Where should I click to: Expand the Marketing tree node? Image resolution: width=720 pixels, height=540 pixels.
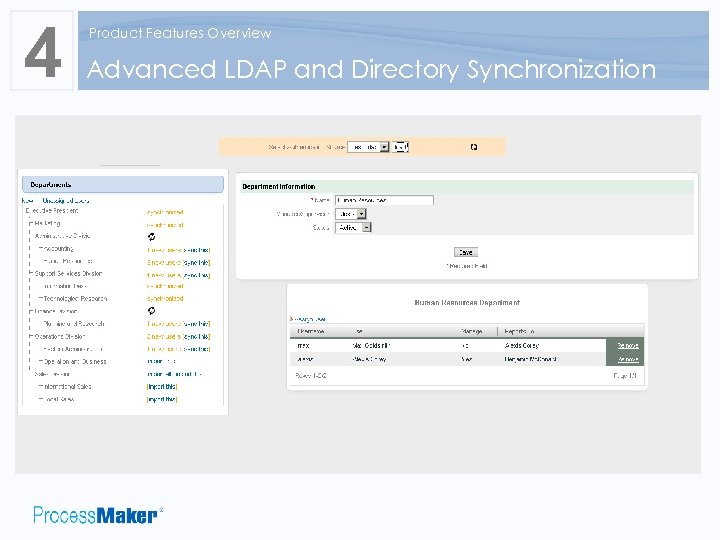(31, 224)
